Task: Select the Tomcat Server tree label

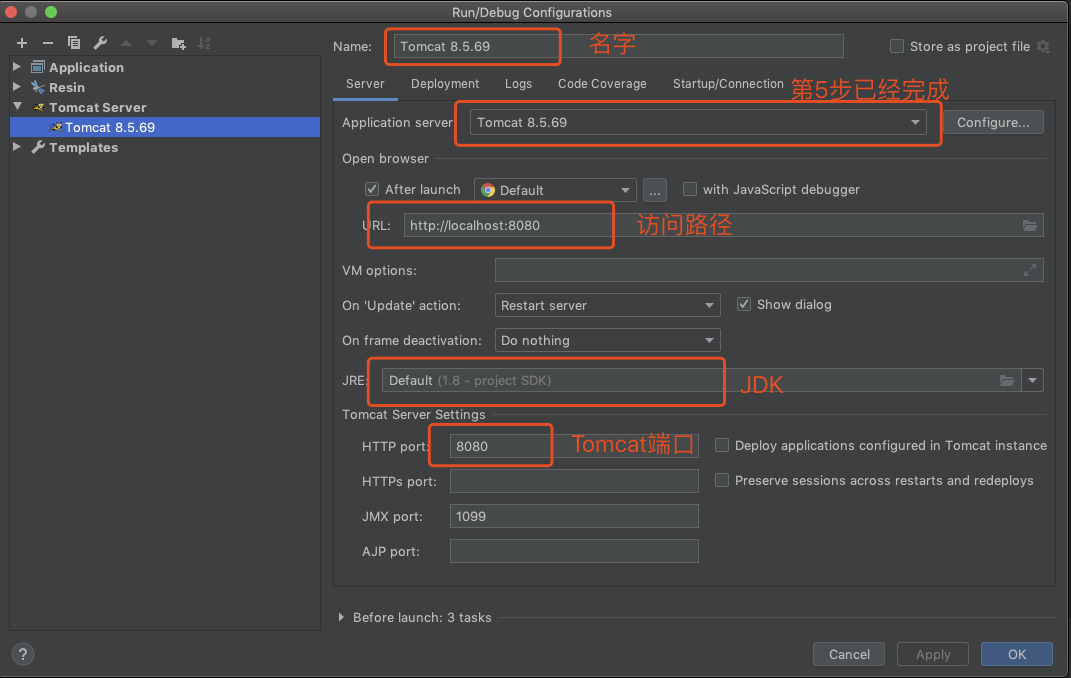Action: tap(98, 107)
